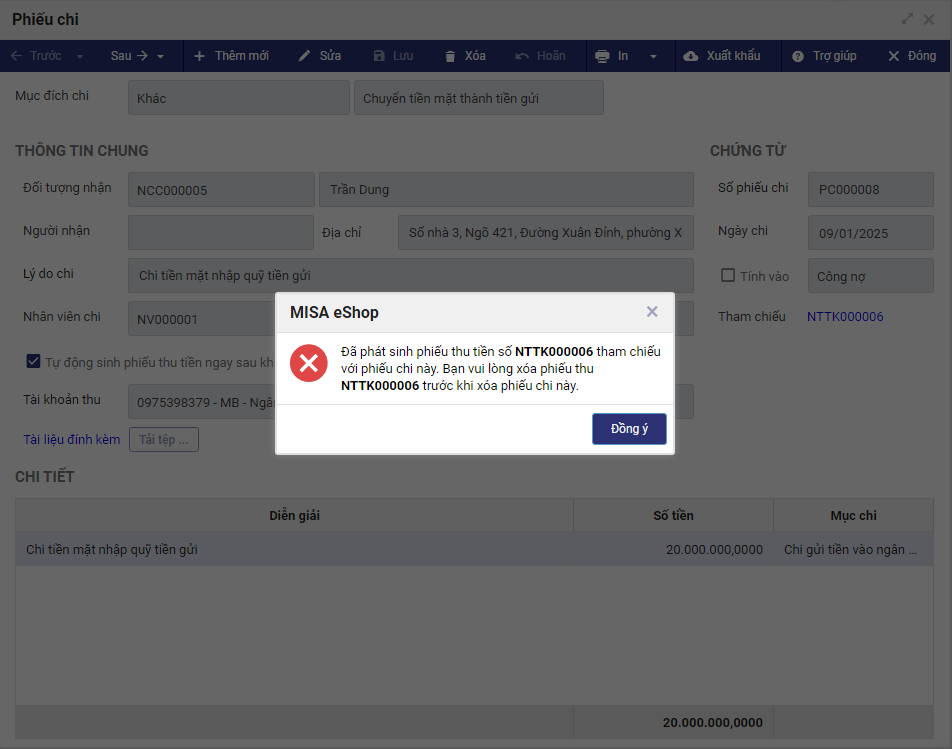Click the Sửa toolbar label
This screenshot has height=749, width=952.
coord(330,56)
